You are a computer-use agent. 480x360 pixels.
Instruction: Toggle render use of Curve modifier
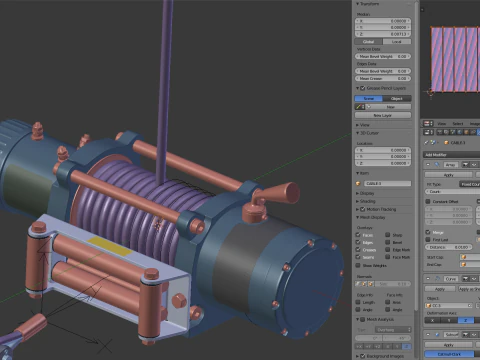point(466,279)
